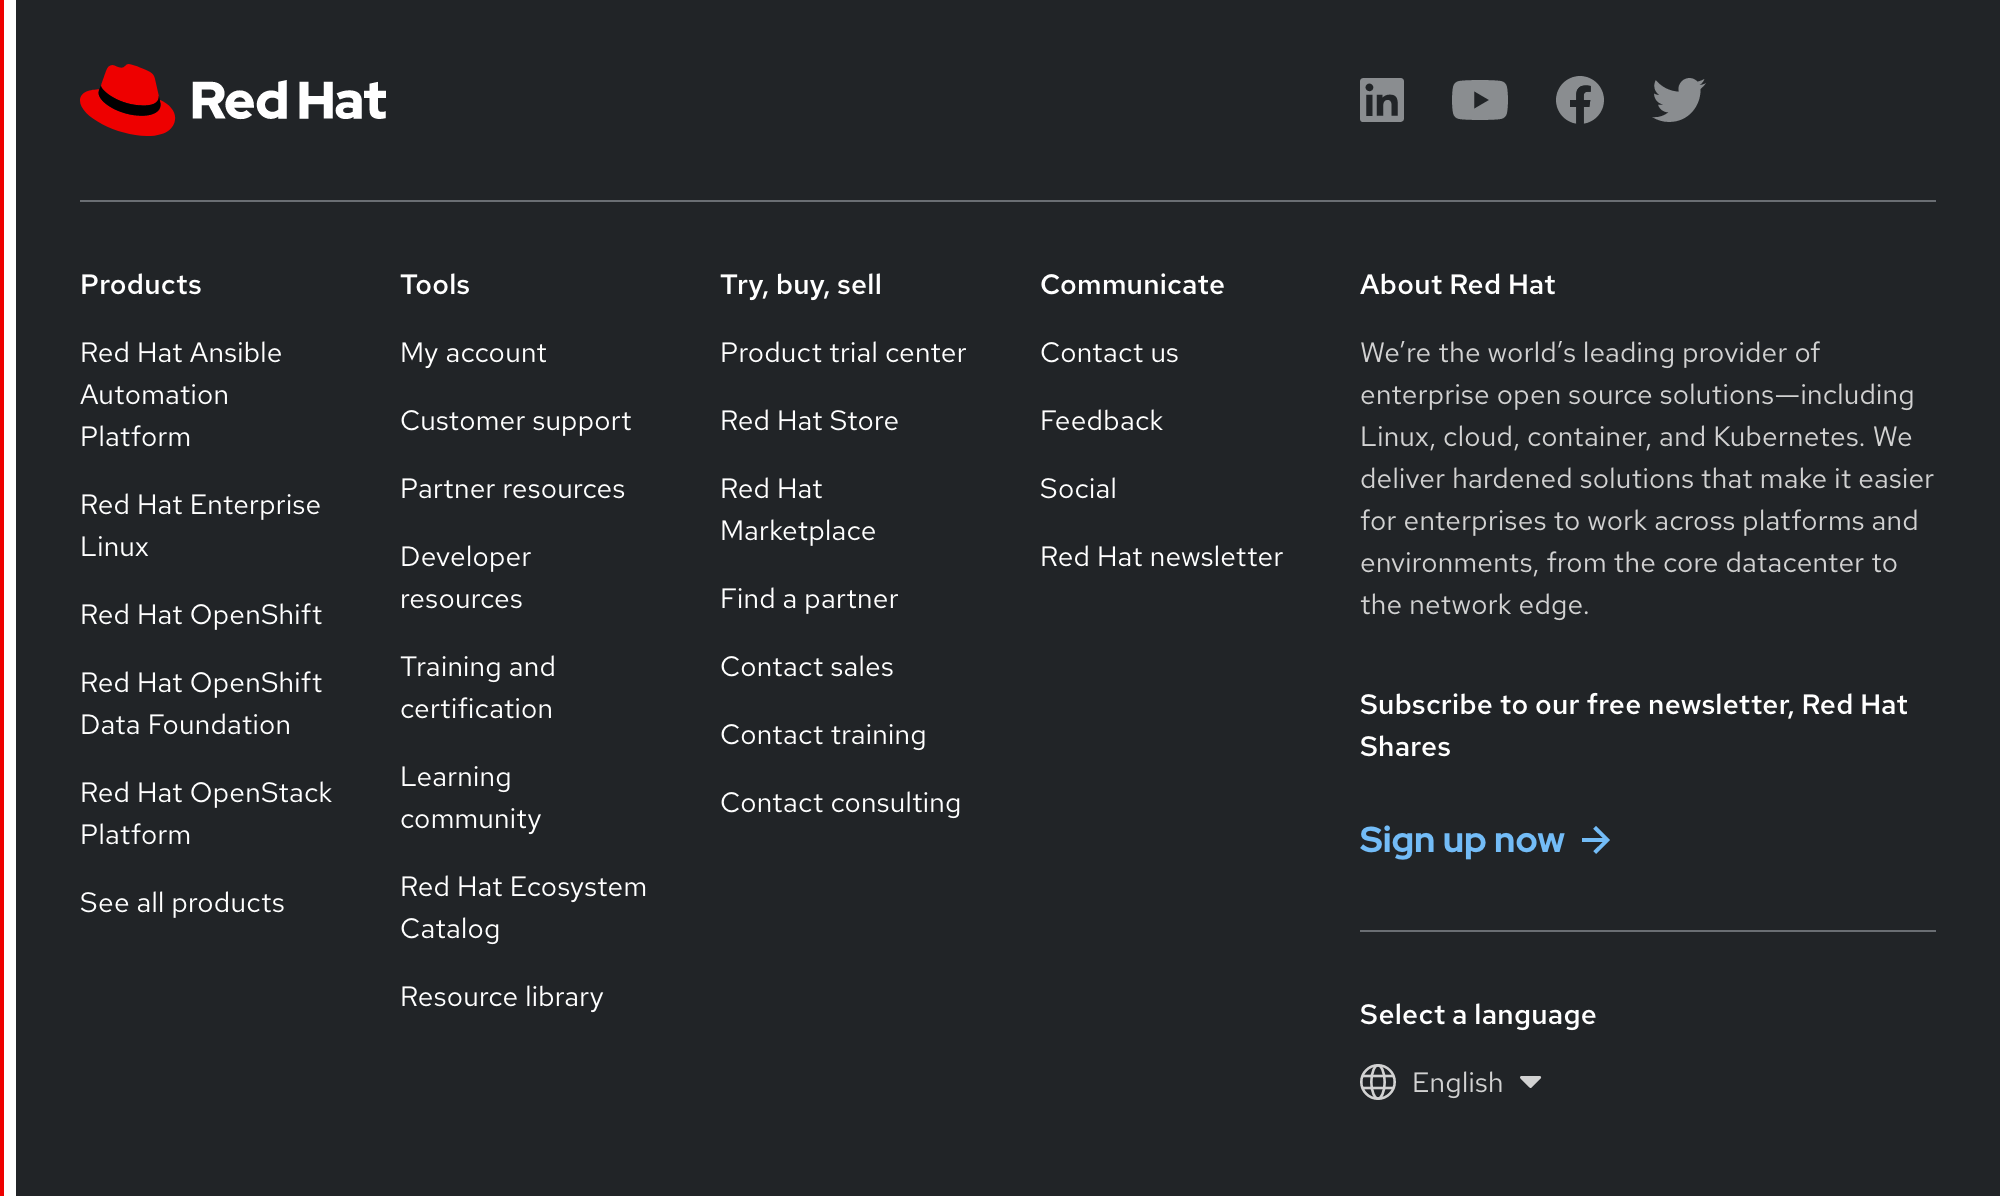
Task: Click Sign up now for Red Hat Shares
Action: [1463, 841]
